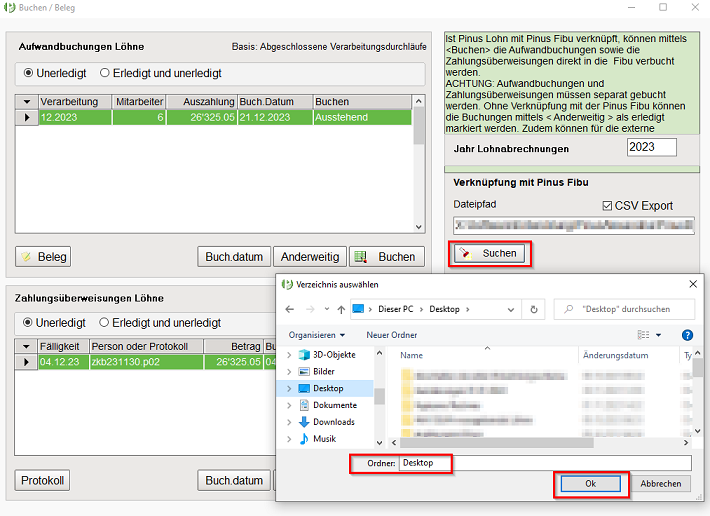
Task: Click the Mitarbeiter column header
Action: point(139,102)
